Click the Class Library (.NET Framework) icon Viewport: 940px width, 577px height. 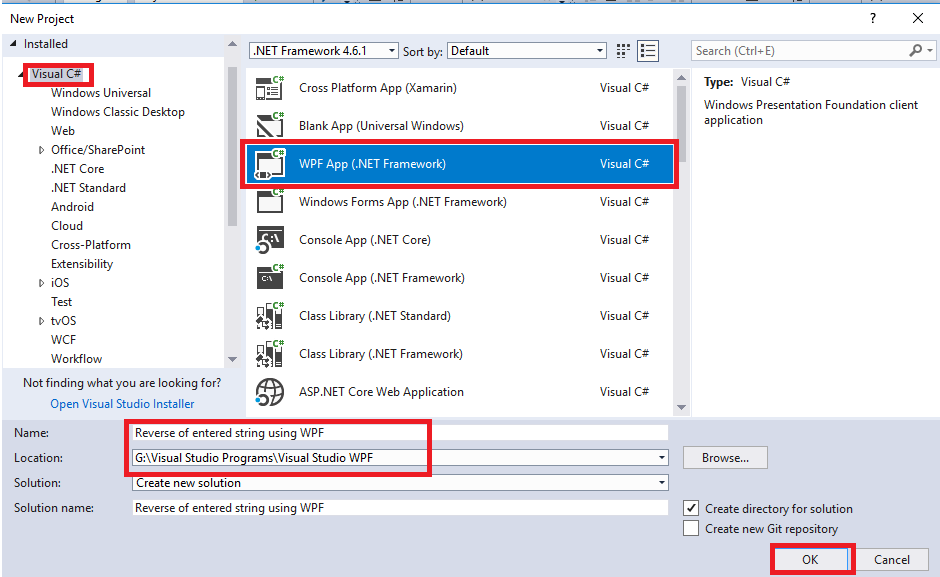pos(270,354)
